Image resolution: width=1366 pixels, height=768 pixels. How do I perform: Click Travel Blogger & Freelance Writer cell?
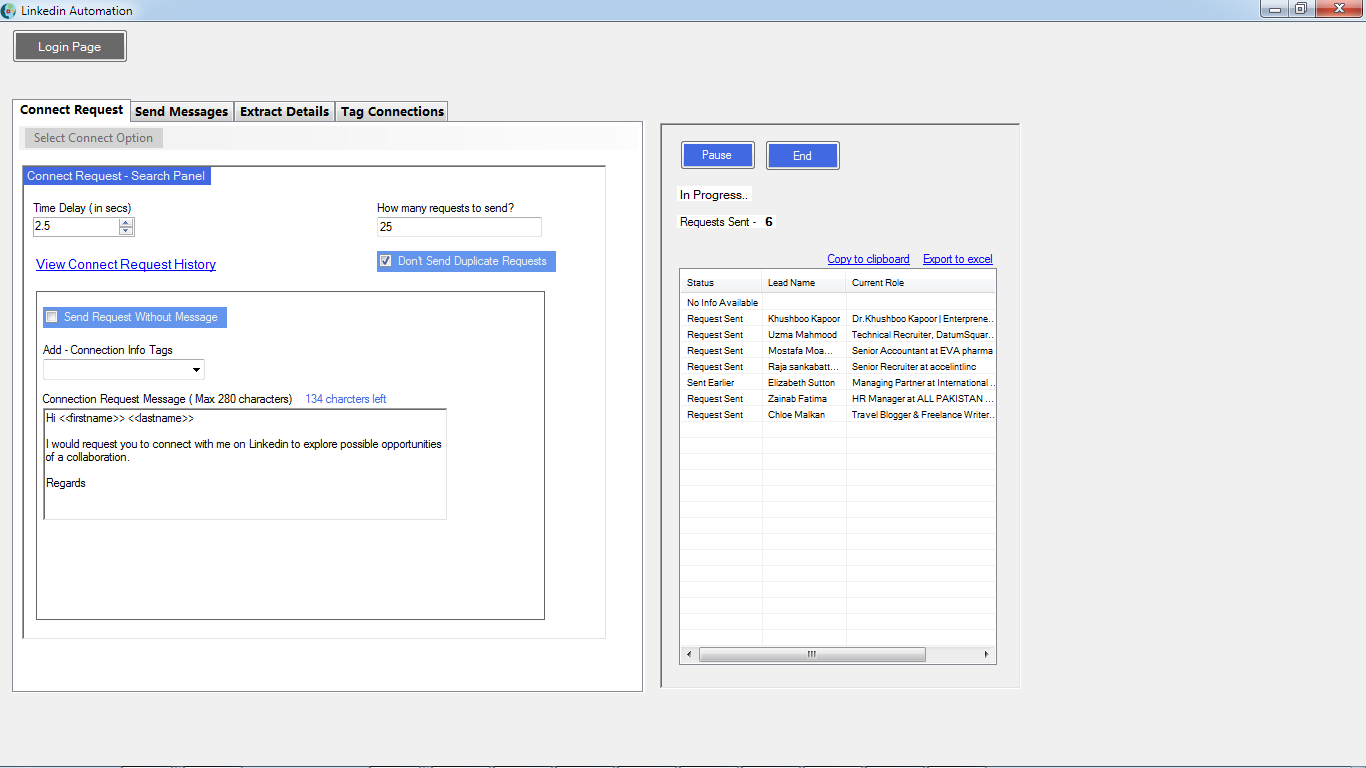[x=921, y=414]
